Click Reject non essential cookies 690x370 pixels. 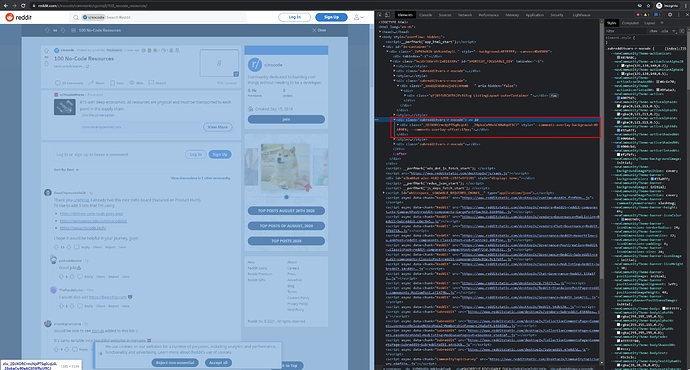coord(175,363)
